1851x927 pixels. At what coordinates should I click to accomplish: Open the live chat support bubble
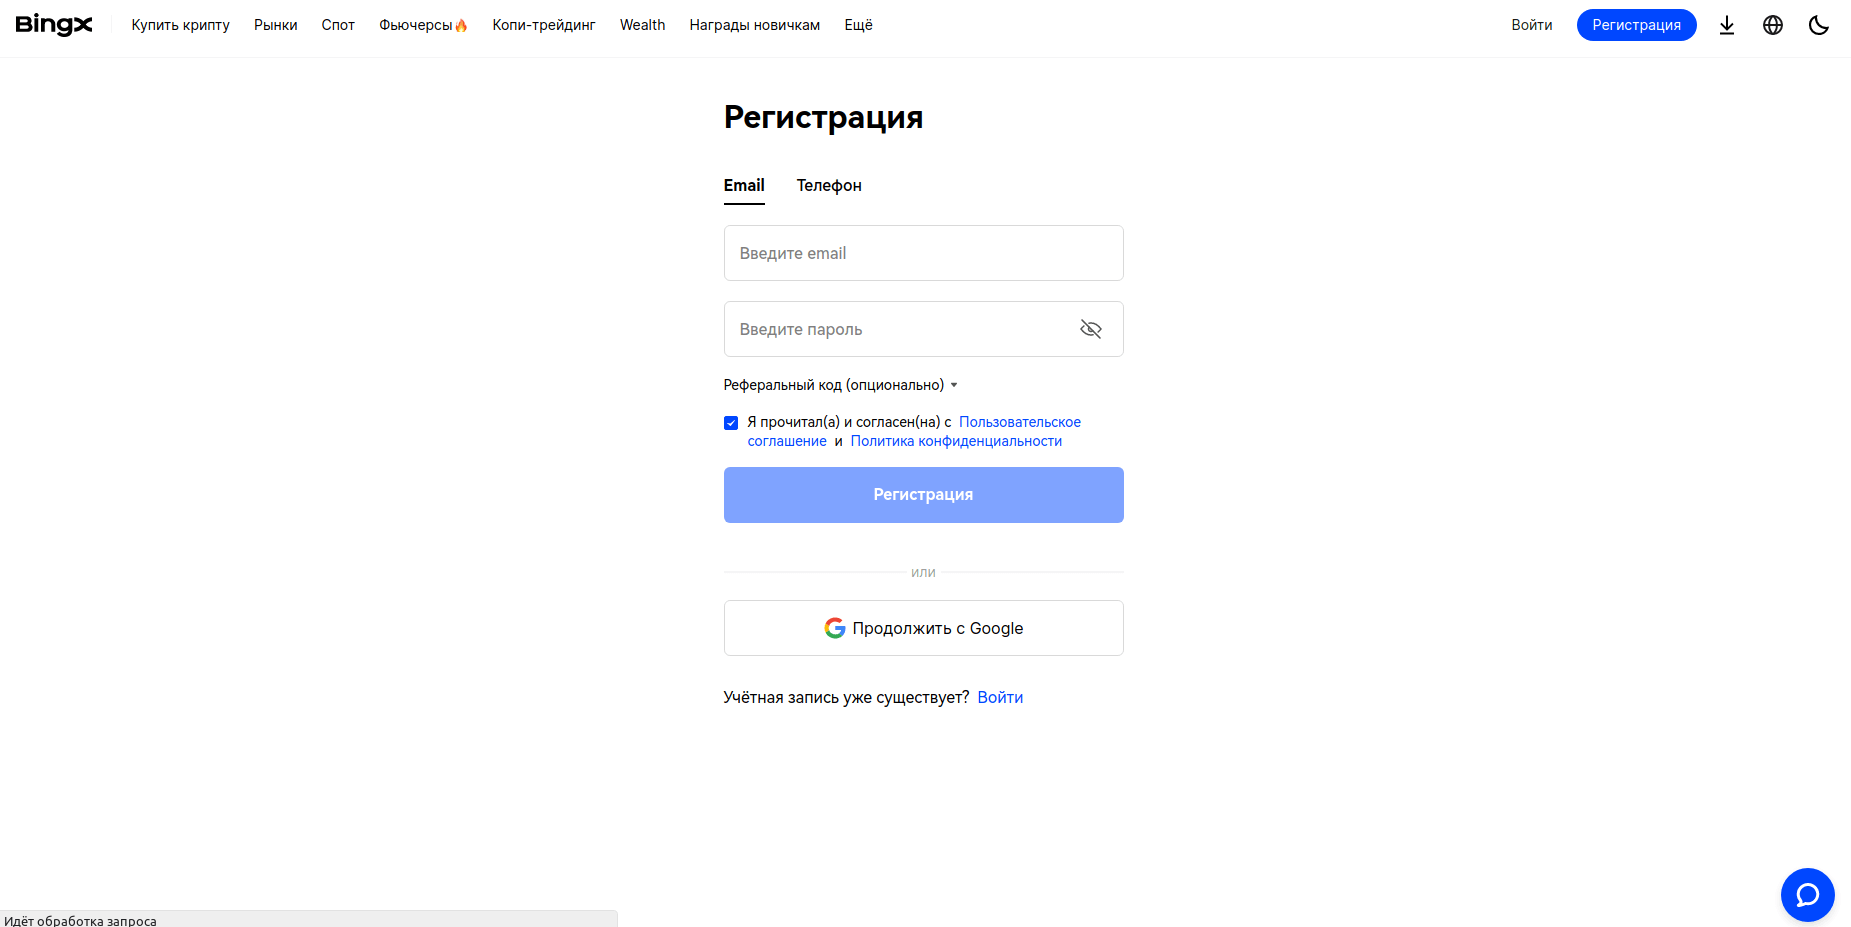[x=1807, y=894]
